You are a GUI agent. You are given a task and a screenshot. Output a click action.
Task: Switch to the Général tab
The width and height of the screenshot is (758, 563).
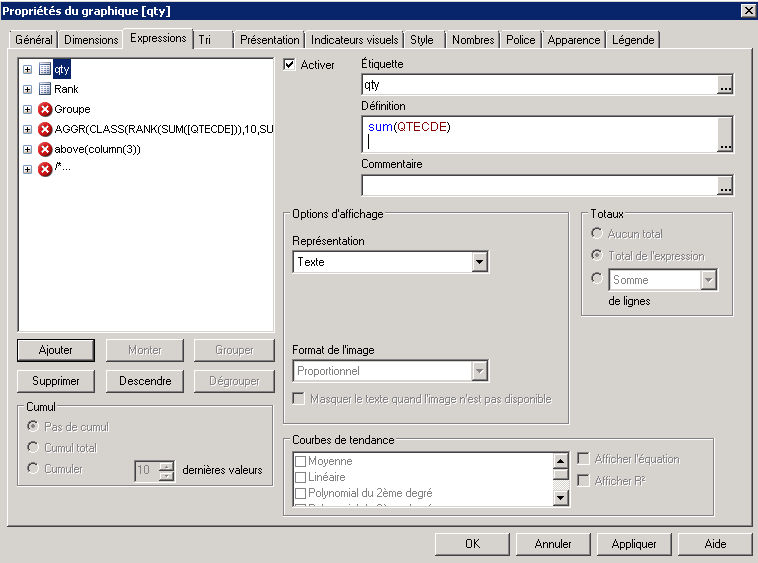[33, 40]
